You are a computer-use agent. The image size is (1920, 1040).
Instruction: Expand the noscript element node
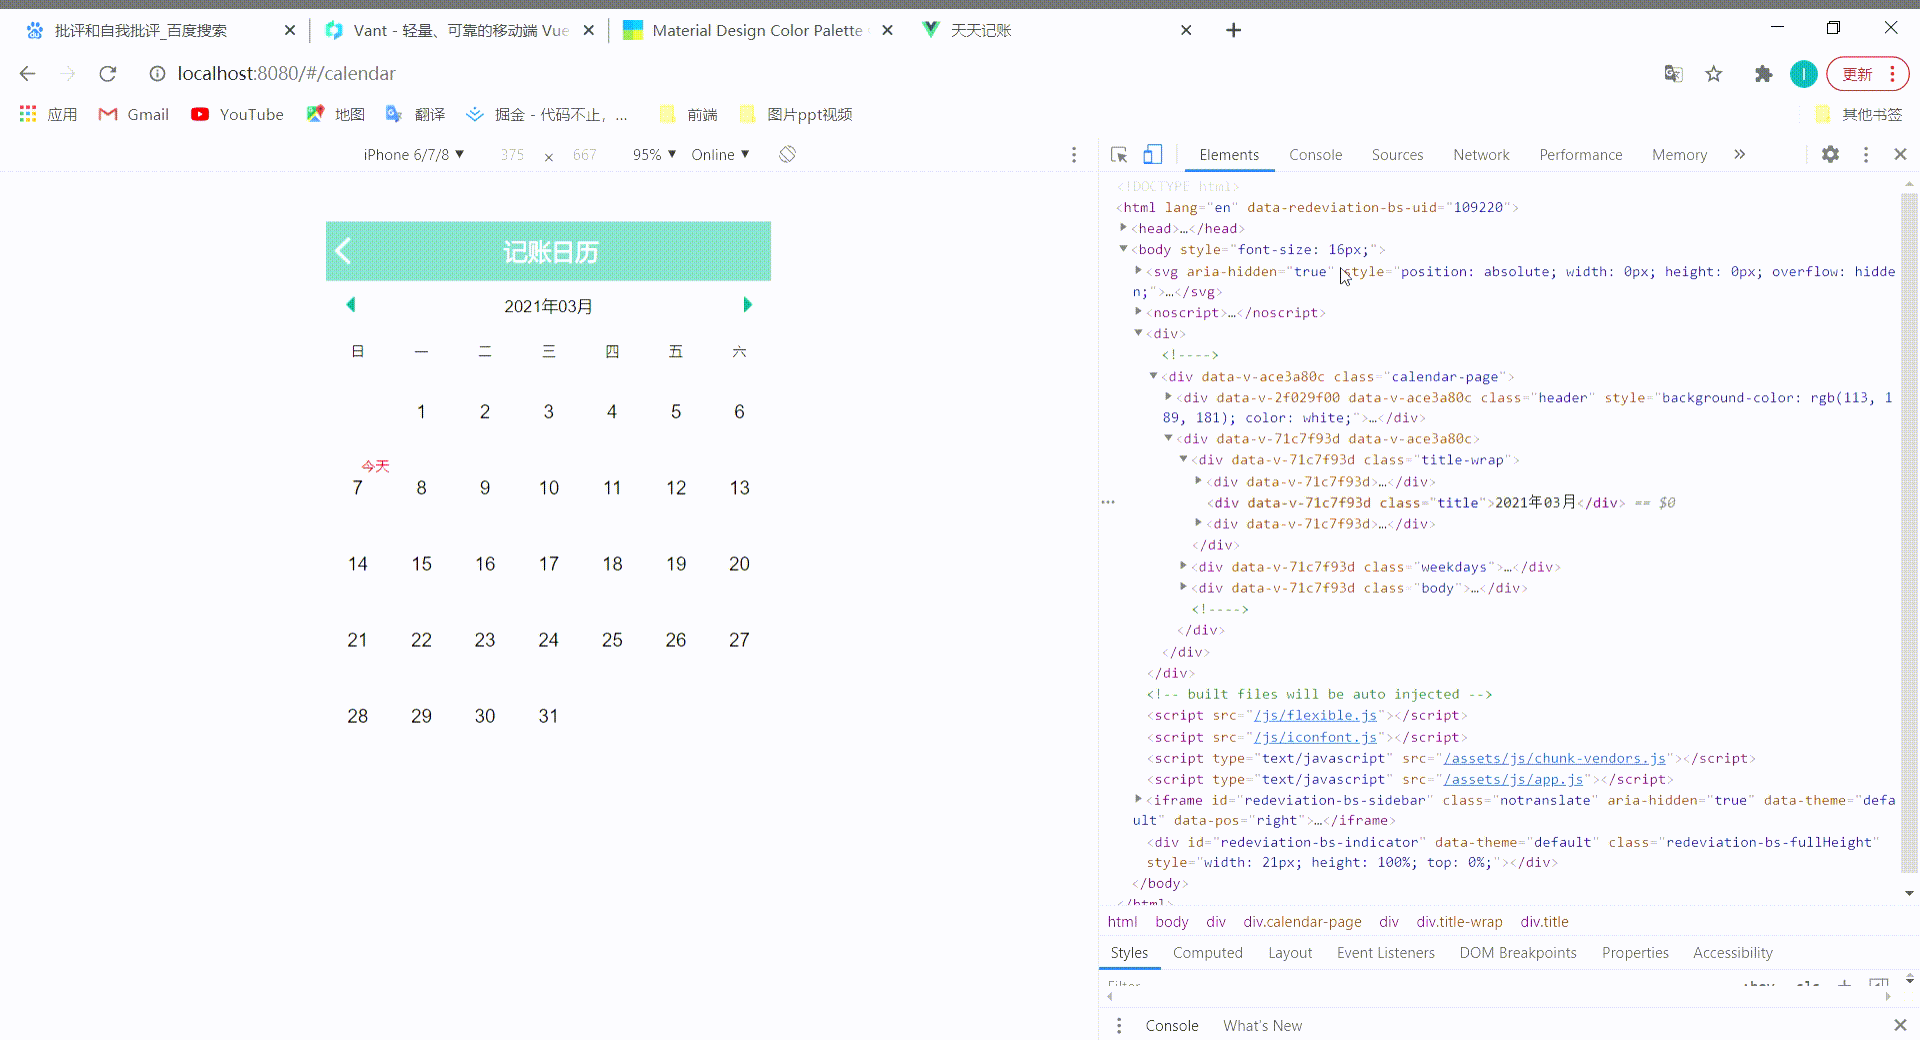(x=1139, y=312)
